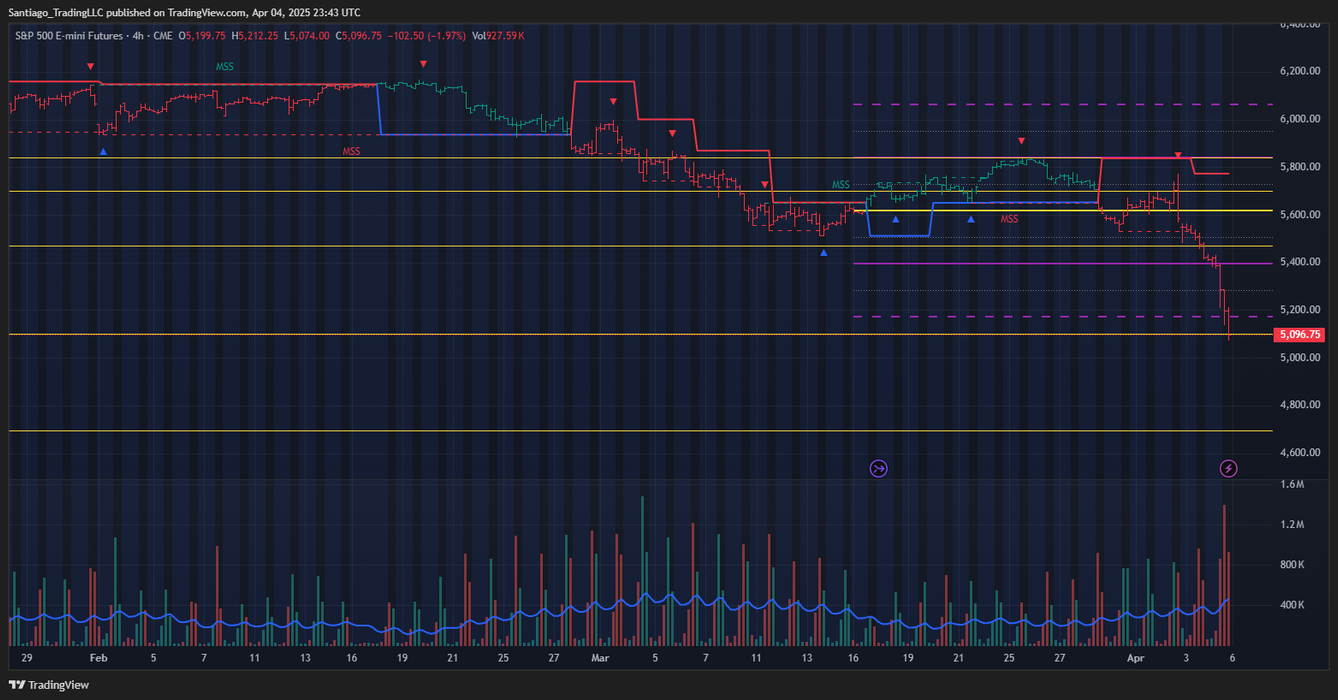The width and height of the screenshot is (1338, 700).
Task: Click the red 5,096.75 last-price label
Action: pyautogui.click(x=1300, y=334)
